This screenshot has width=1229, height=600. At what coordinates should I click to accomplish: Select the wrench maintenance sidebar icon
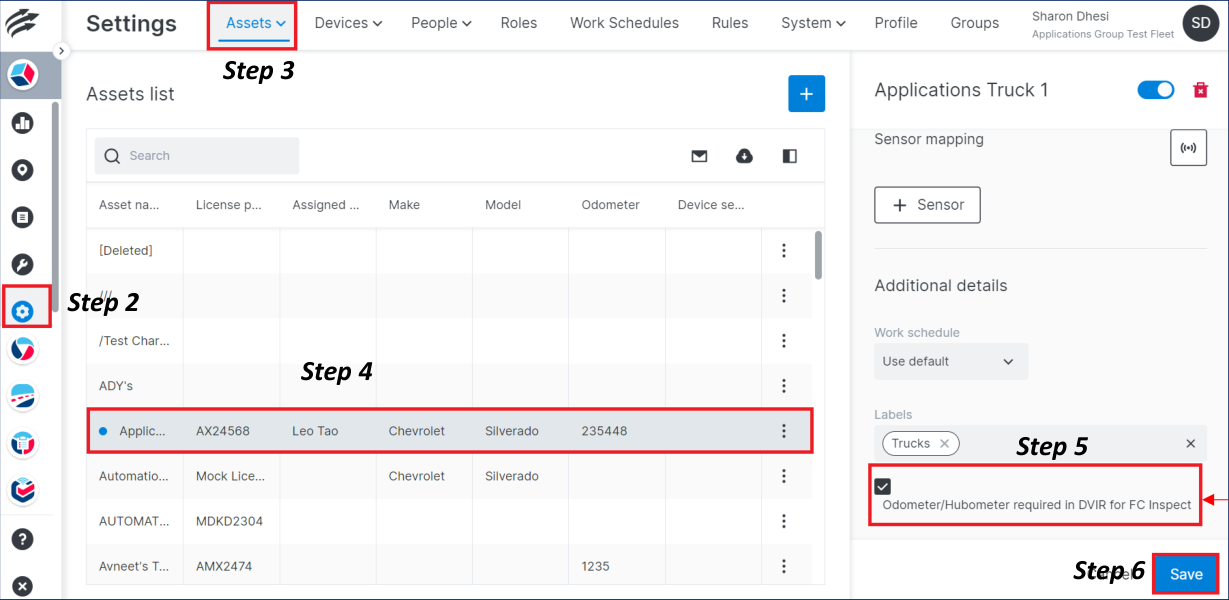click(x=22, y=264)
